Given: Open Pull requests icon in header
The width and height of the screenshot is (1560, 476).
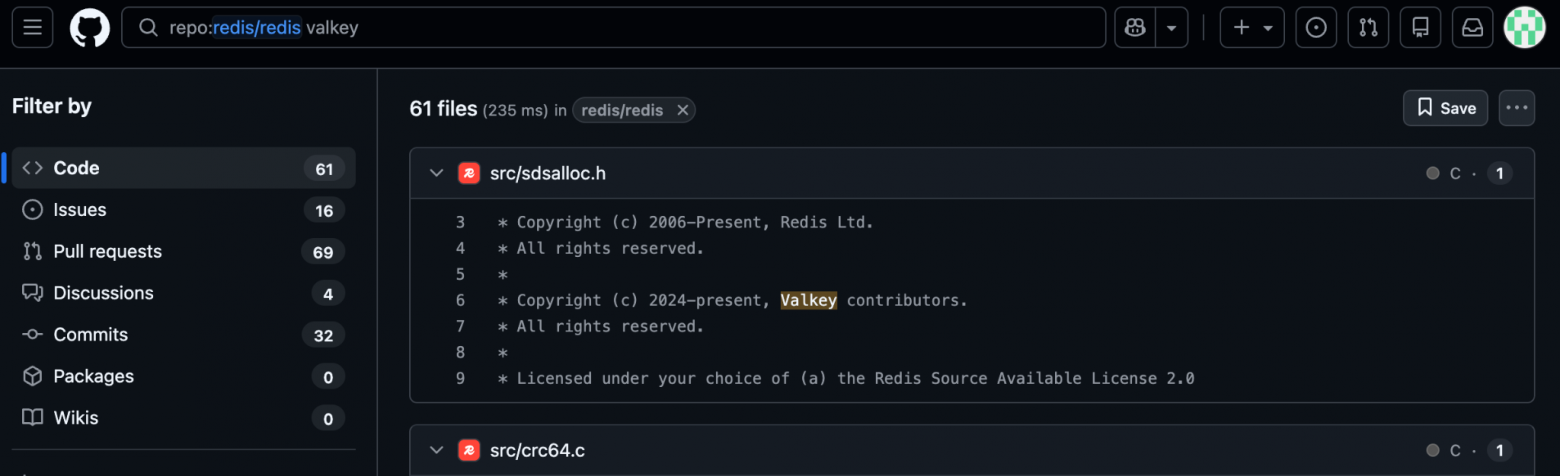Looking at the screenshot, I should [x=1368, y=28].
